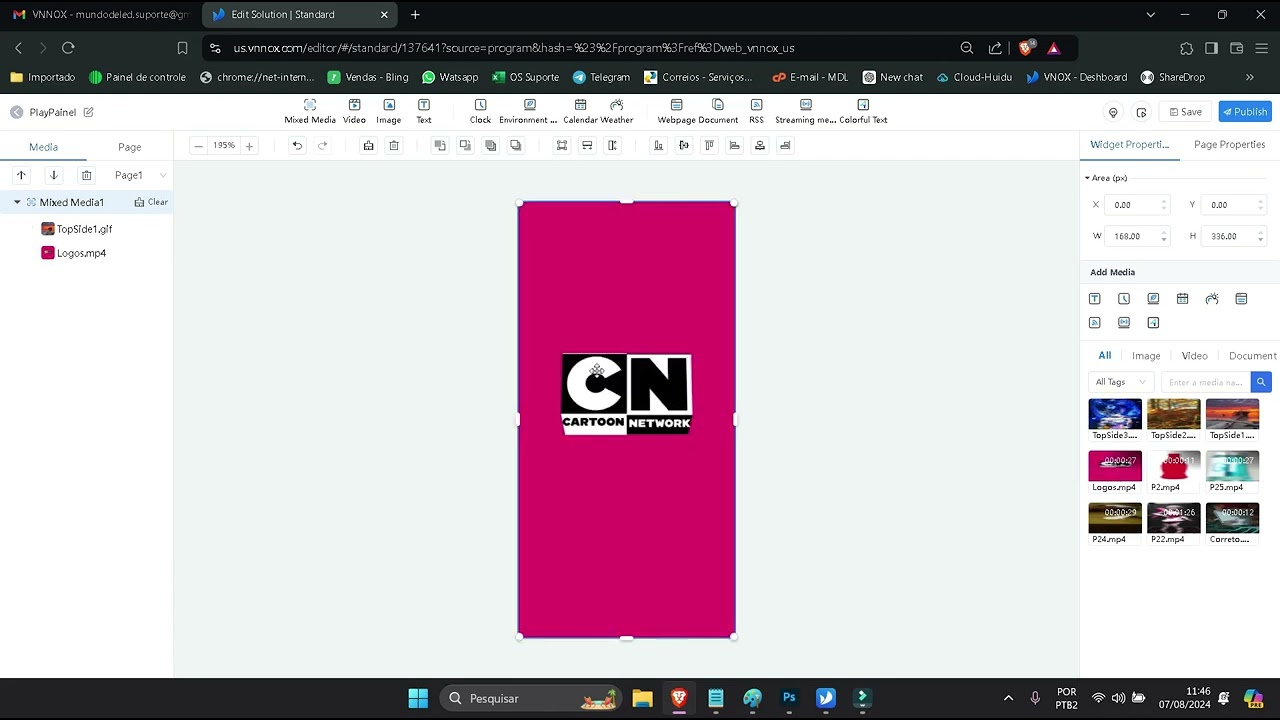Delete the selected widget via trash icon in canvas toolbar

point(394,146)
